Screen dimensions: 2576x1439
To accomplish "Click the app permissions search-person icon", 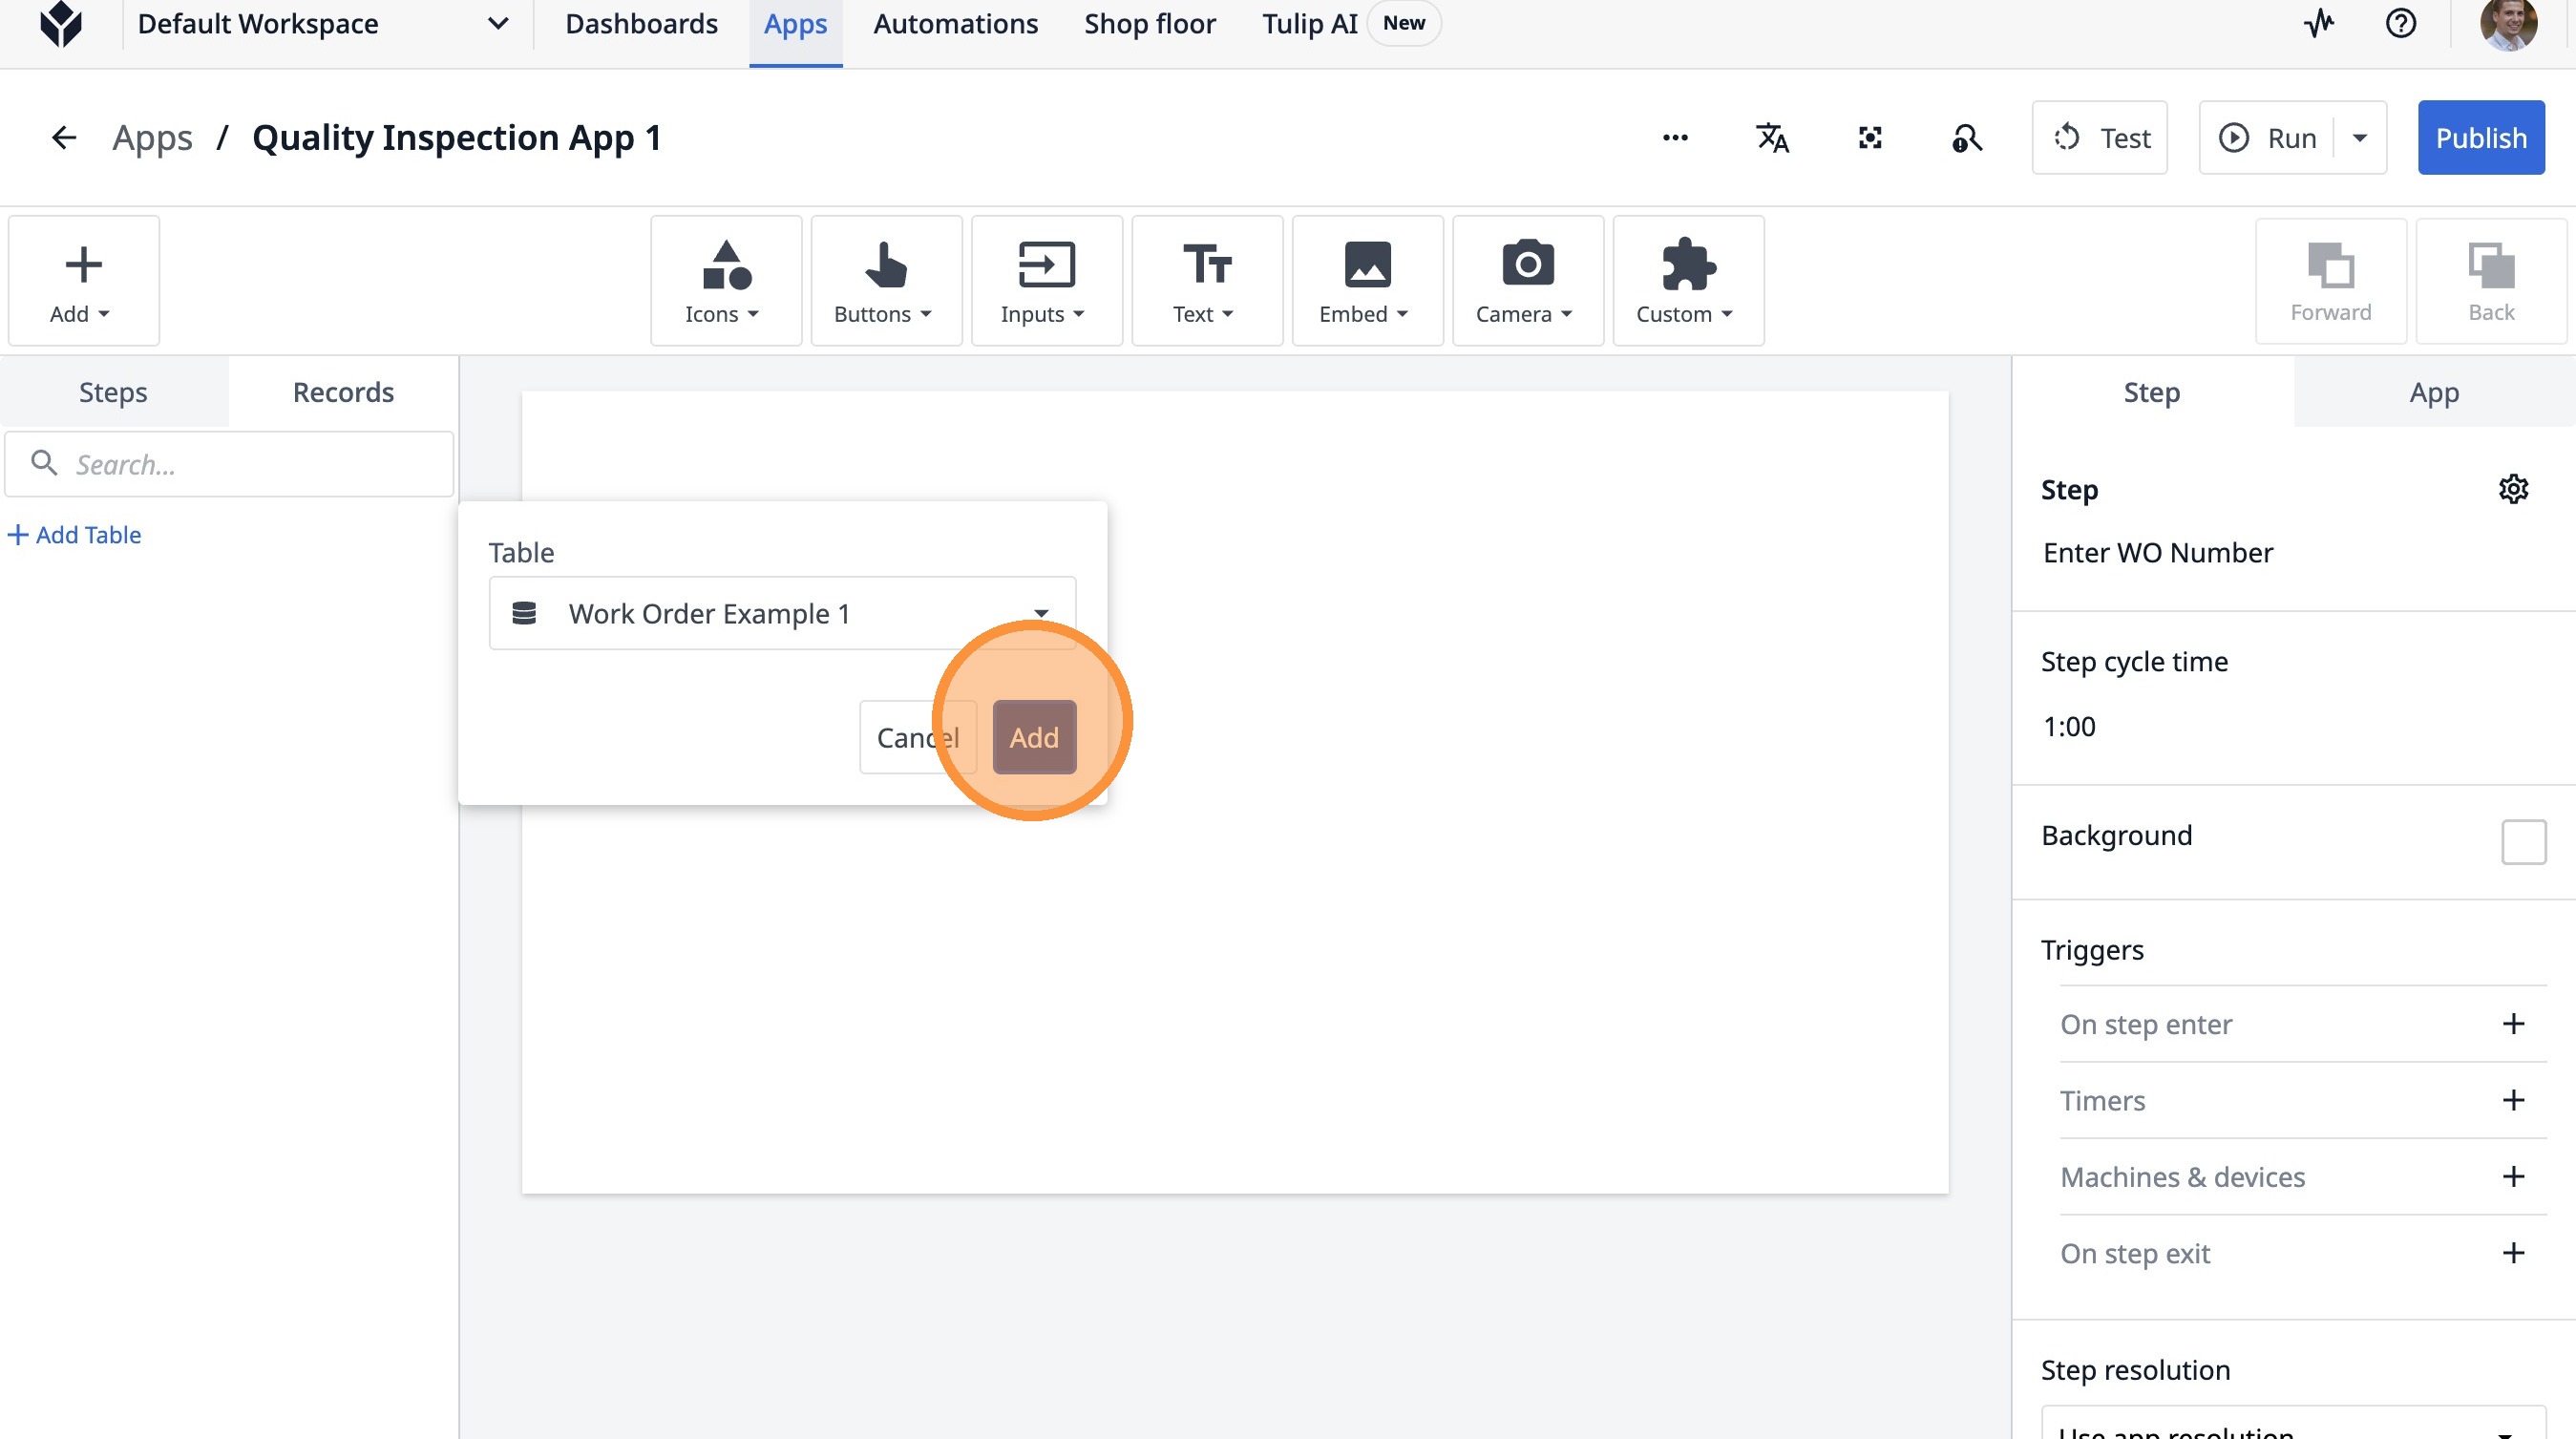I will point(1967,137).
